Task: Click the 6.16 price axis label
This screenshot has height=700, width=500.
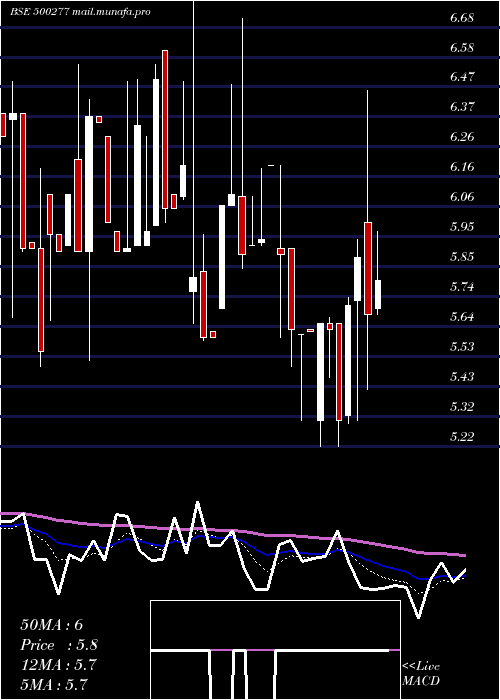Action: coord(462,167)
